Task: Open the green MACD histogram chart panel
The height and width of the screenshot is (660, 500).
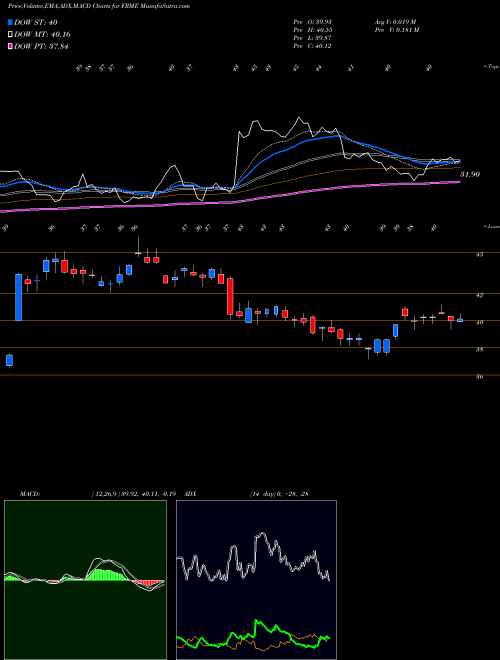Action: click(x=85, y=580)
